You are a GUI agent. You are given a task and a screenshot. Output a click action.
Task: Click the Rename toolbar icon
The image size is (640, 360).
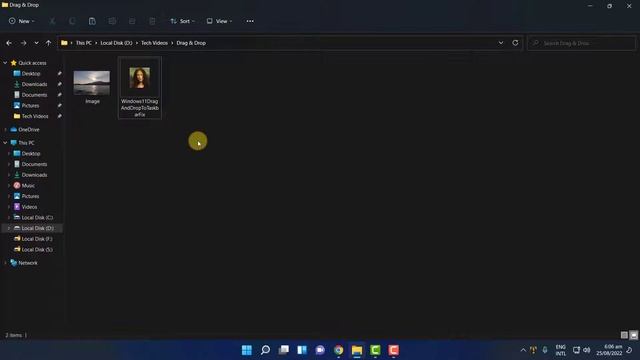(x=112, y=21)
